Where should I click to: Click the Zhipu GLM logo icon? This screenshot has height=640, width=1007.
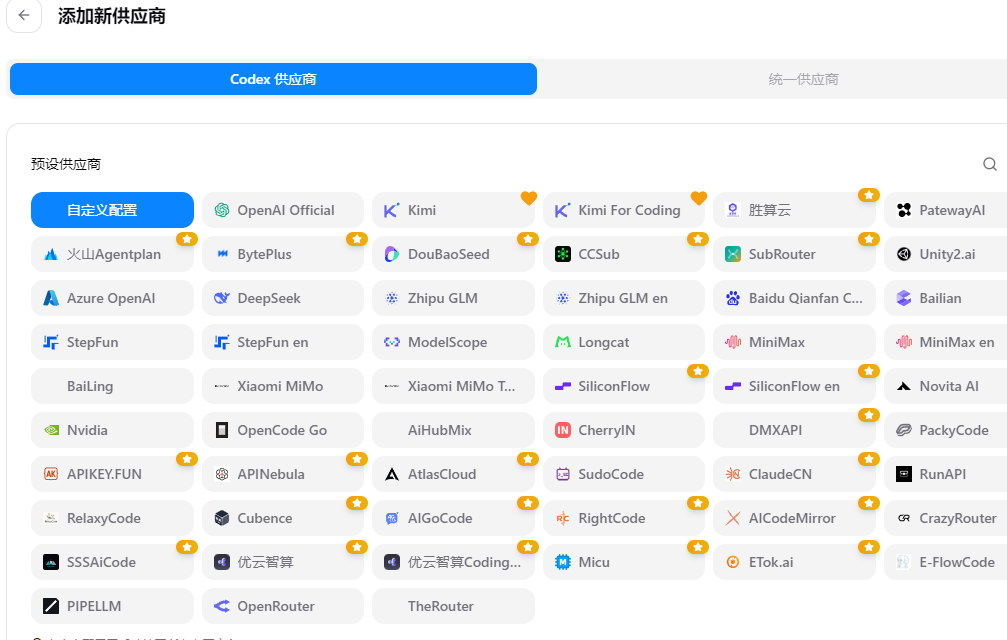[392, 298]
